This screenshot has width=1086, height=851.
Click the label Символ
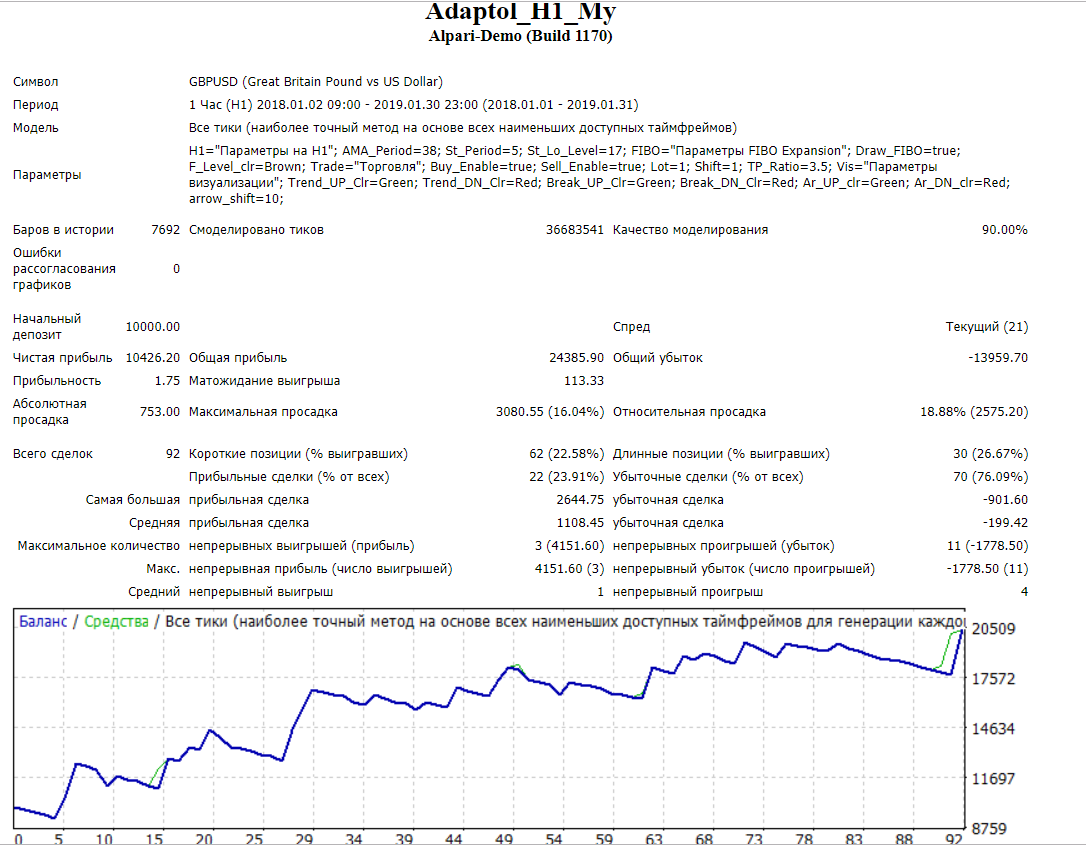click(x=35, y=82)
